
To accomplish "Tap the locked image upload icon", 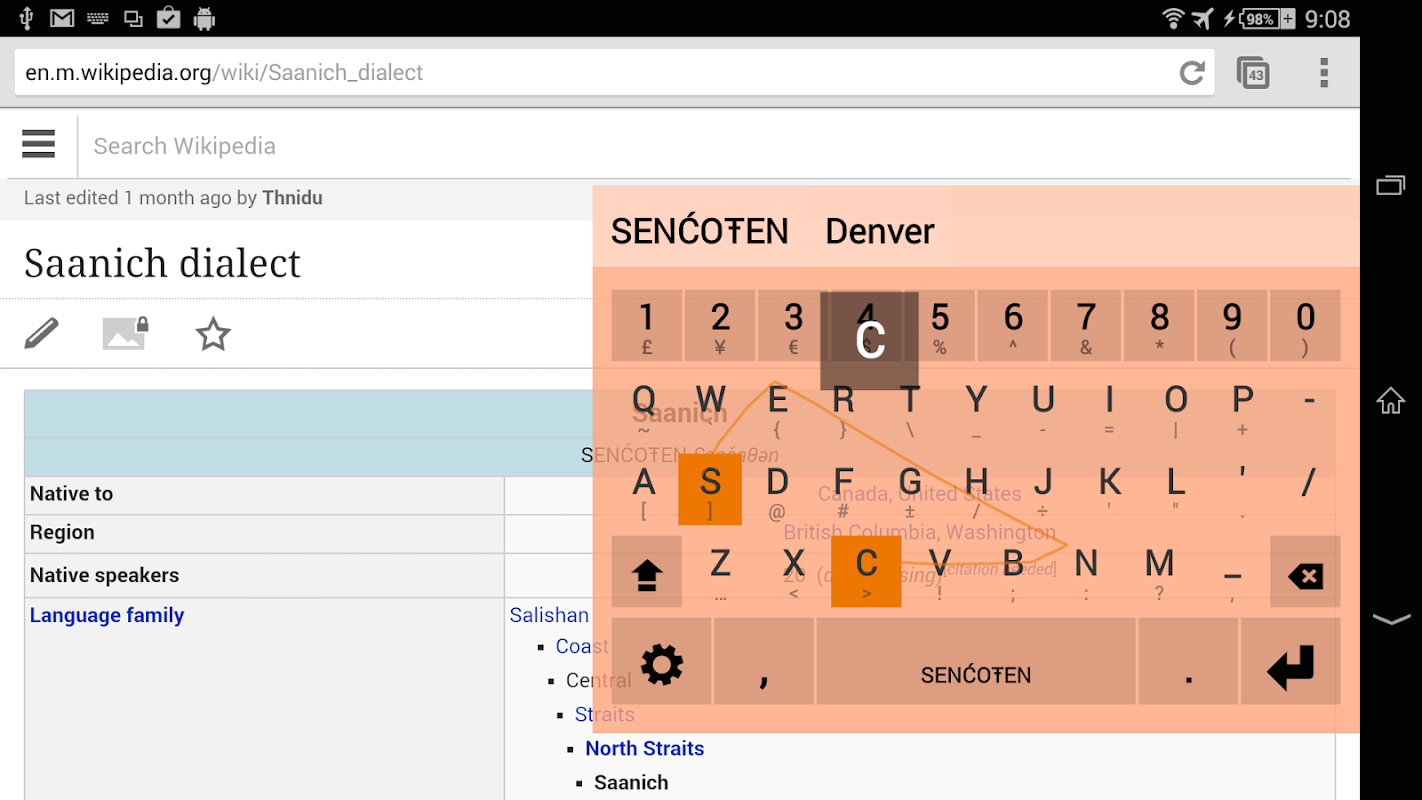I will tap(126, 334).
